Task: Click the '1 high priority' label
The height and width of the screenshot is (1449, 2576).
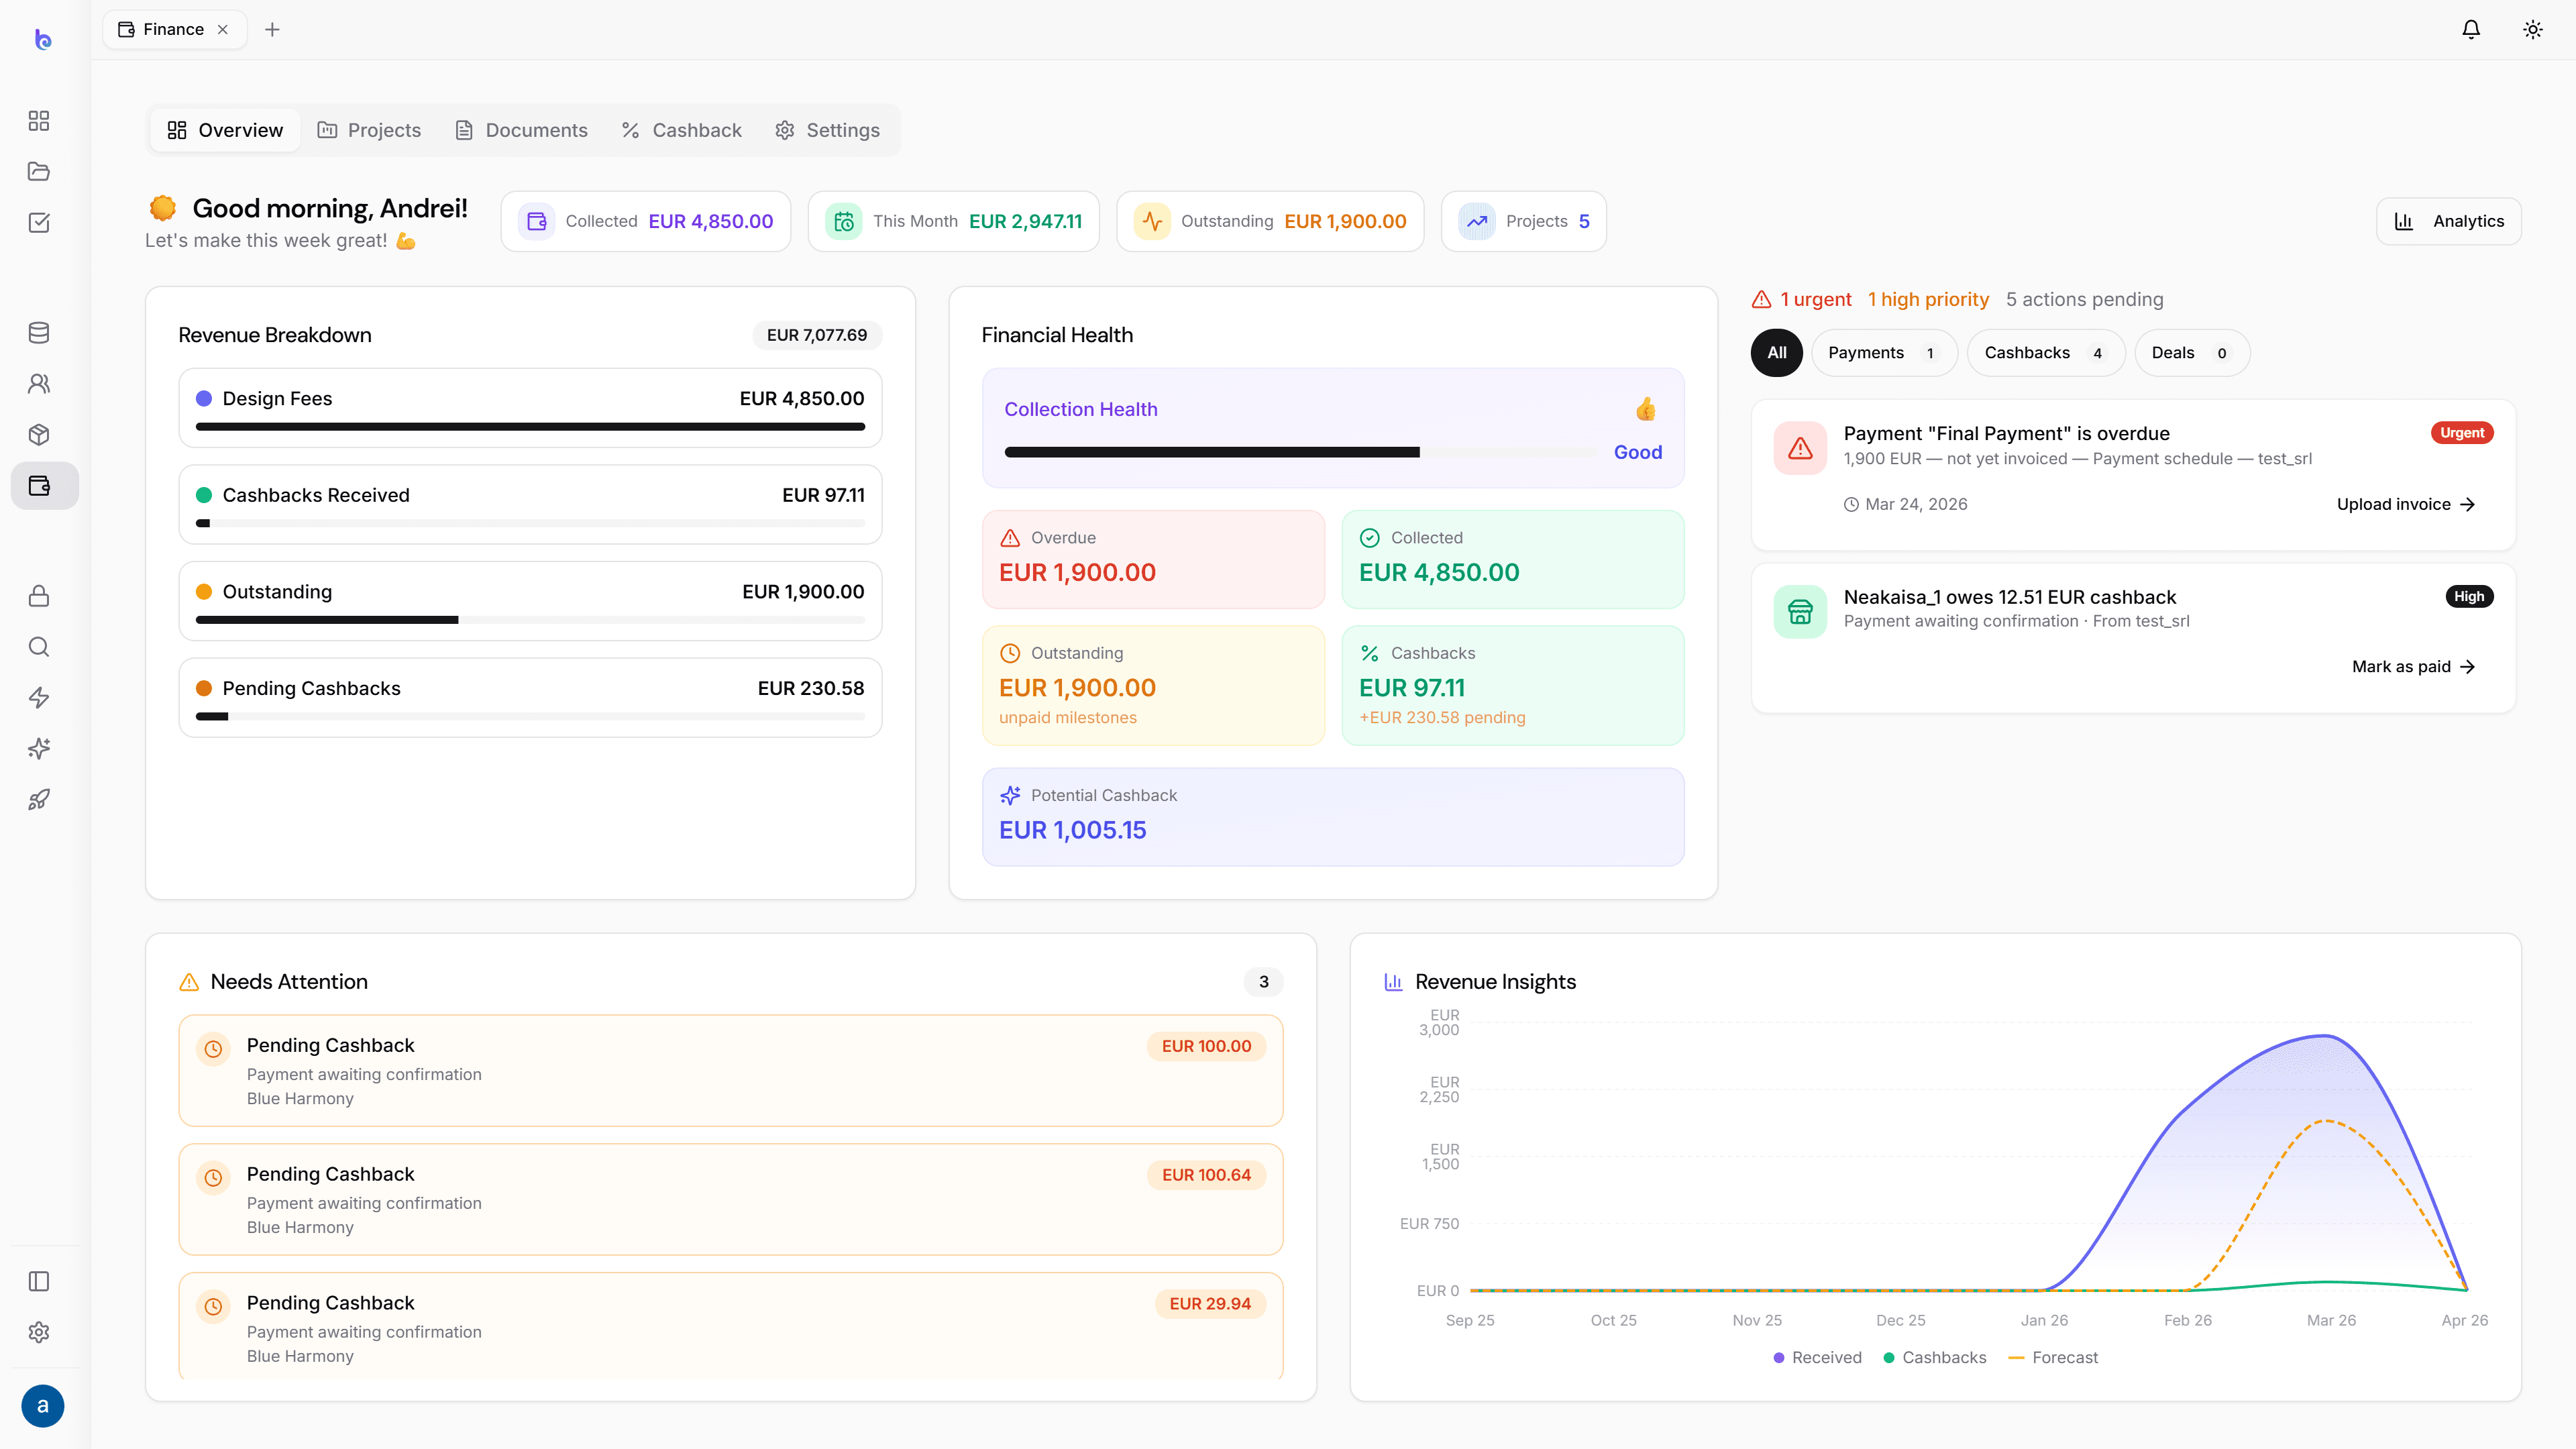Action: point(1928,299)
